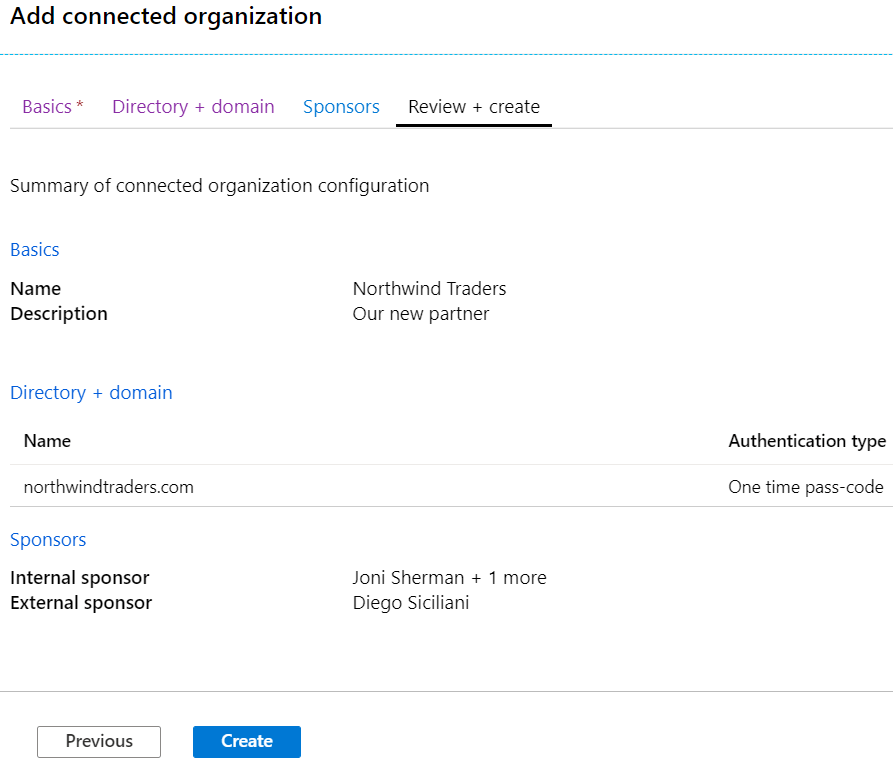This screenshot has width=893, height=761.
Task: Select the Review + create tab
Action: click(x=473, y=107)
